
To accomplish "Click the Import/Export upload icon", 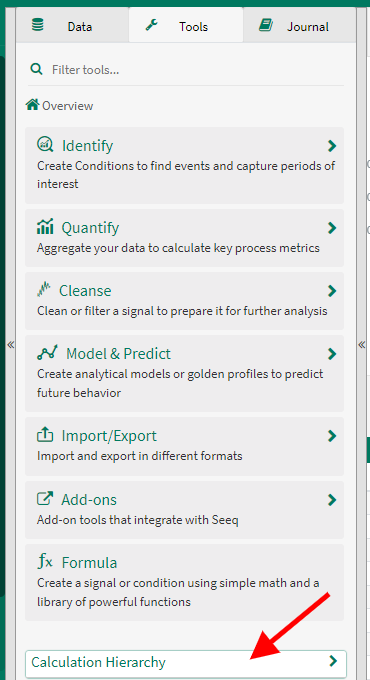I will (x=45, y=435).
